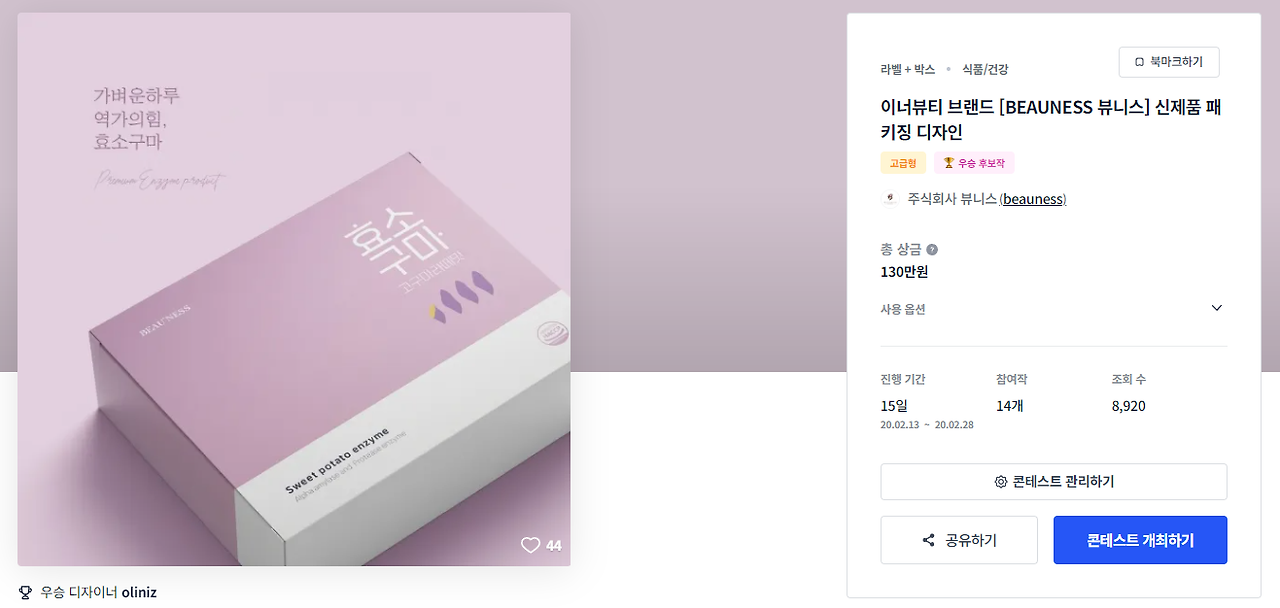Click the trophy icon beside 우승 디자이너
The height and width of the screenshot is (608, 1280).
tap(26, 592)
